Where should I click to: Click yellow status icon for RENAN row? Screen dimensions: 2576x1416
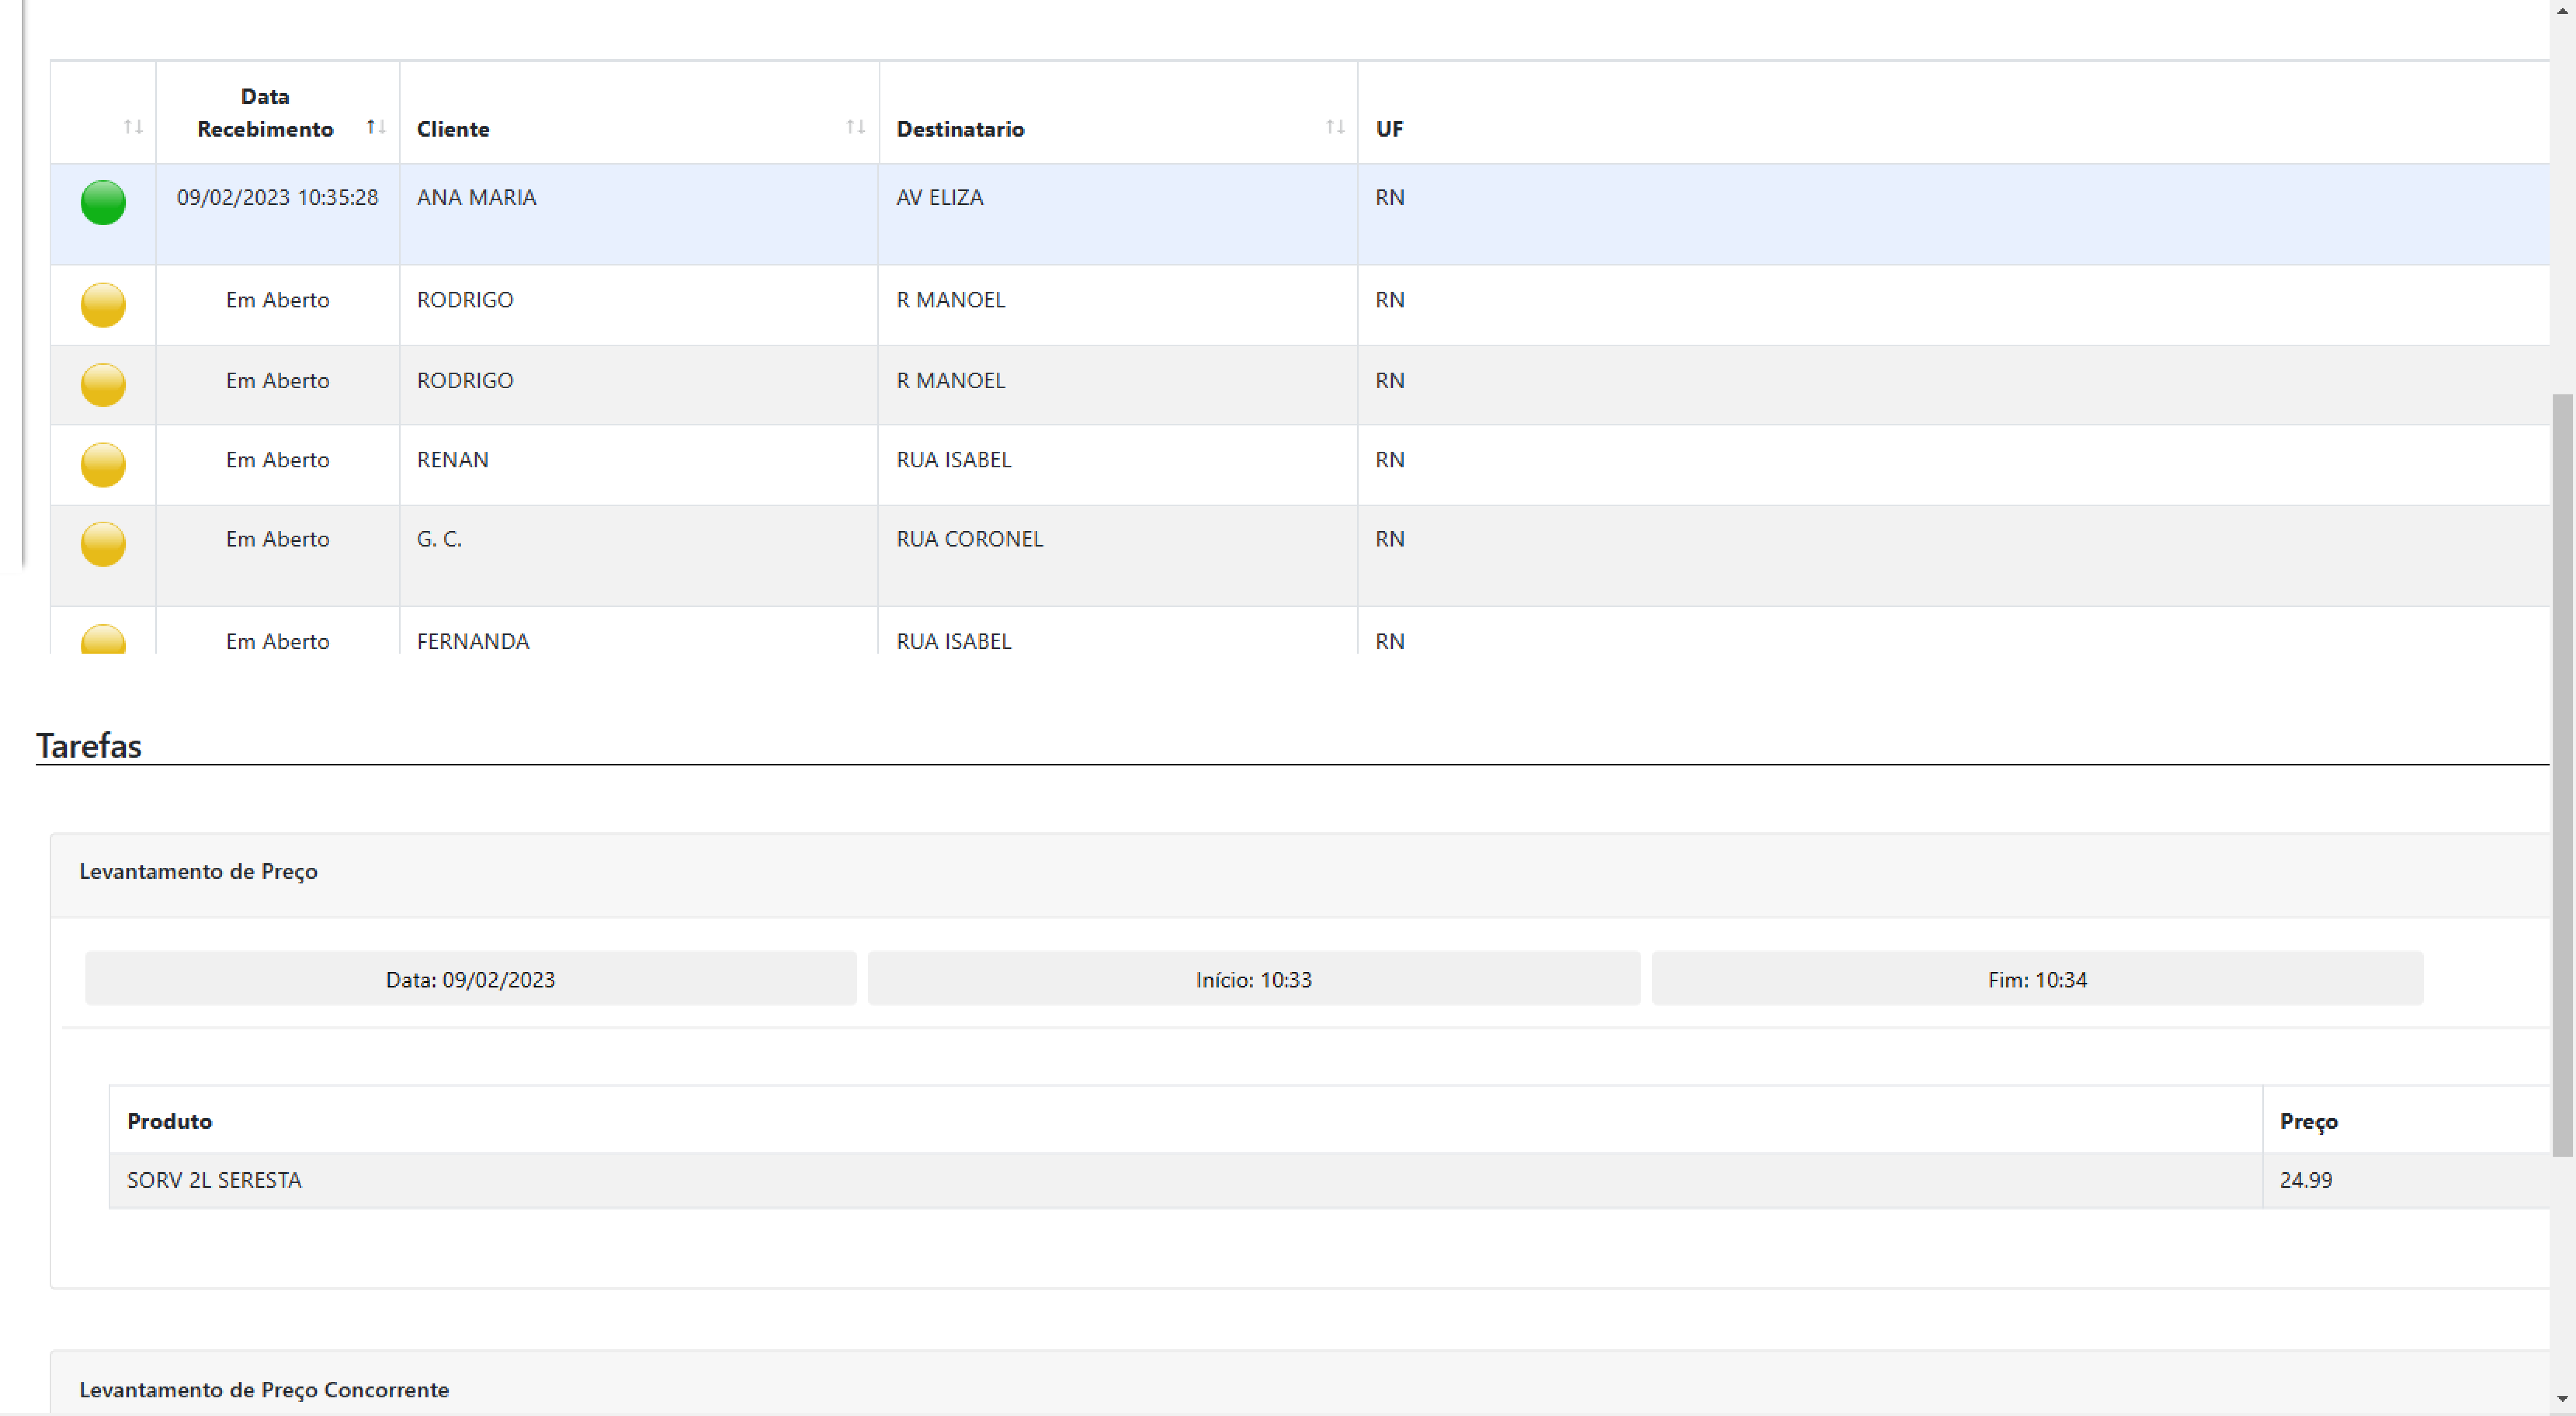point(103,464)
